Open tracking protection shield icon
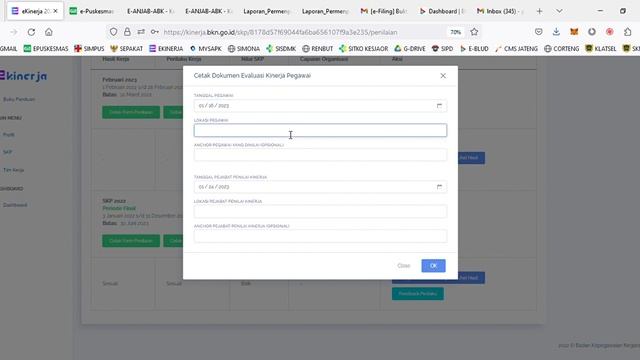The image size is (640, 360). point(113,32)
